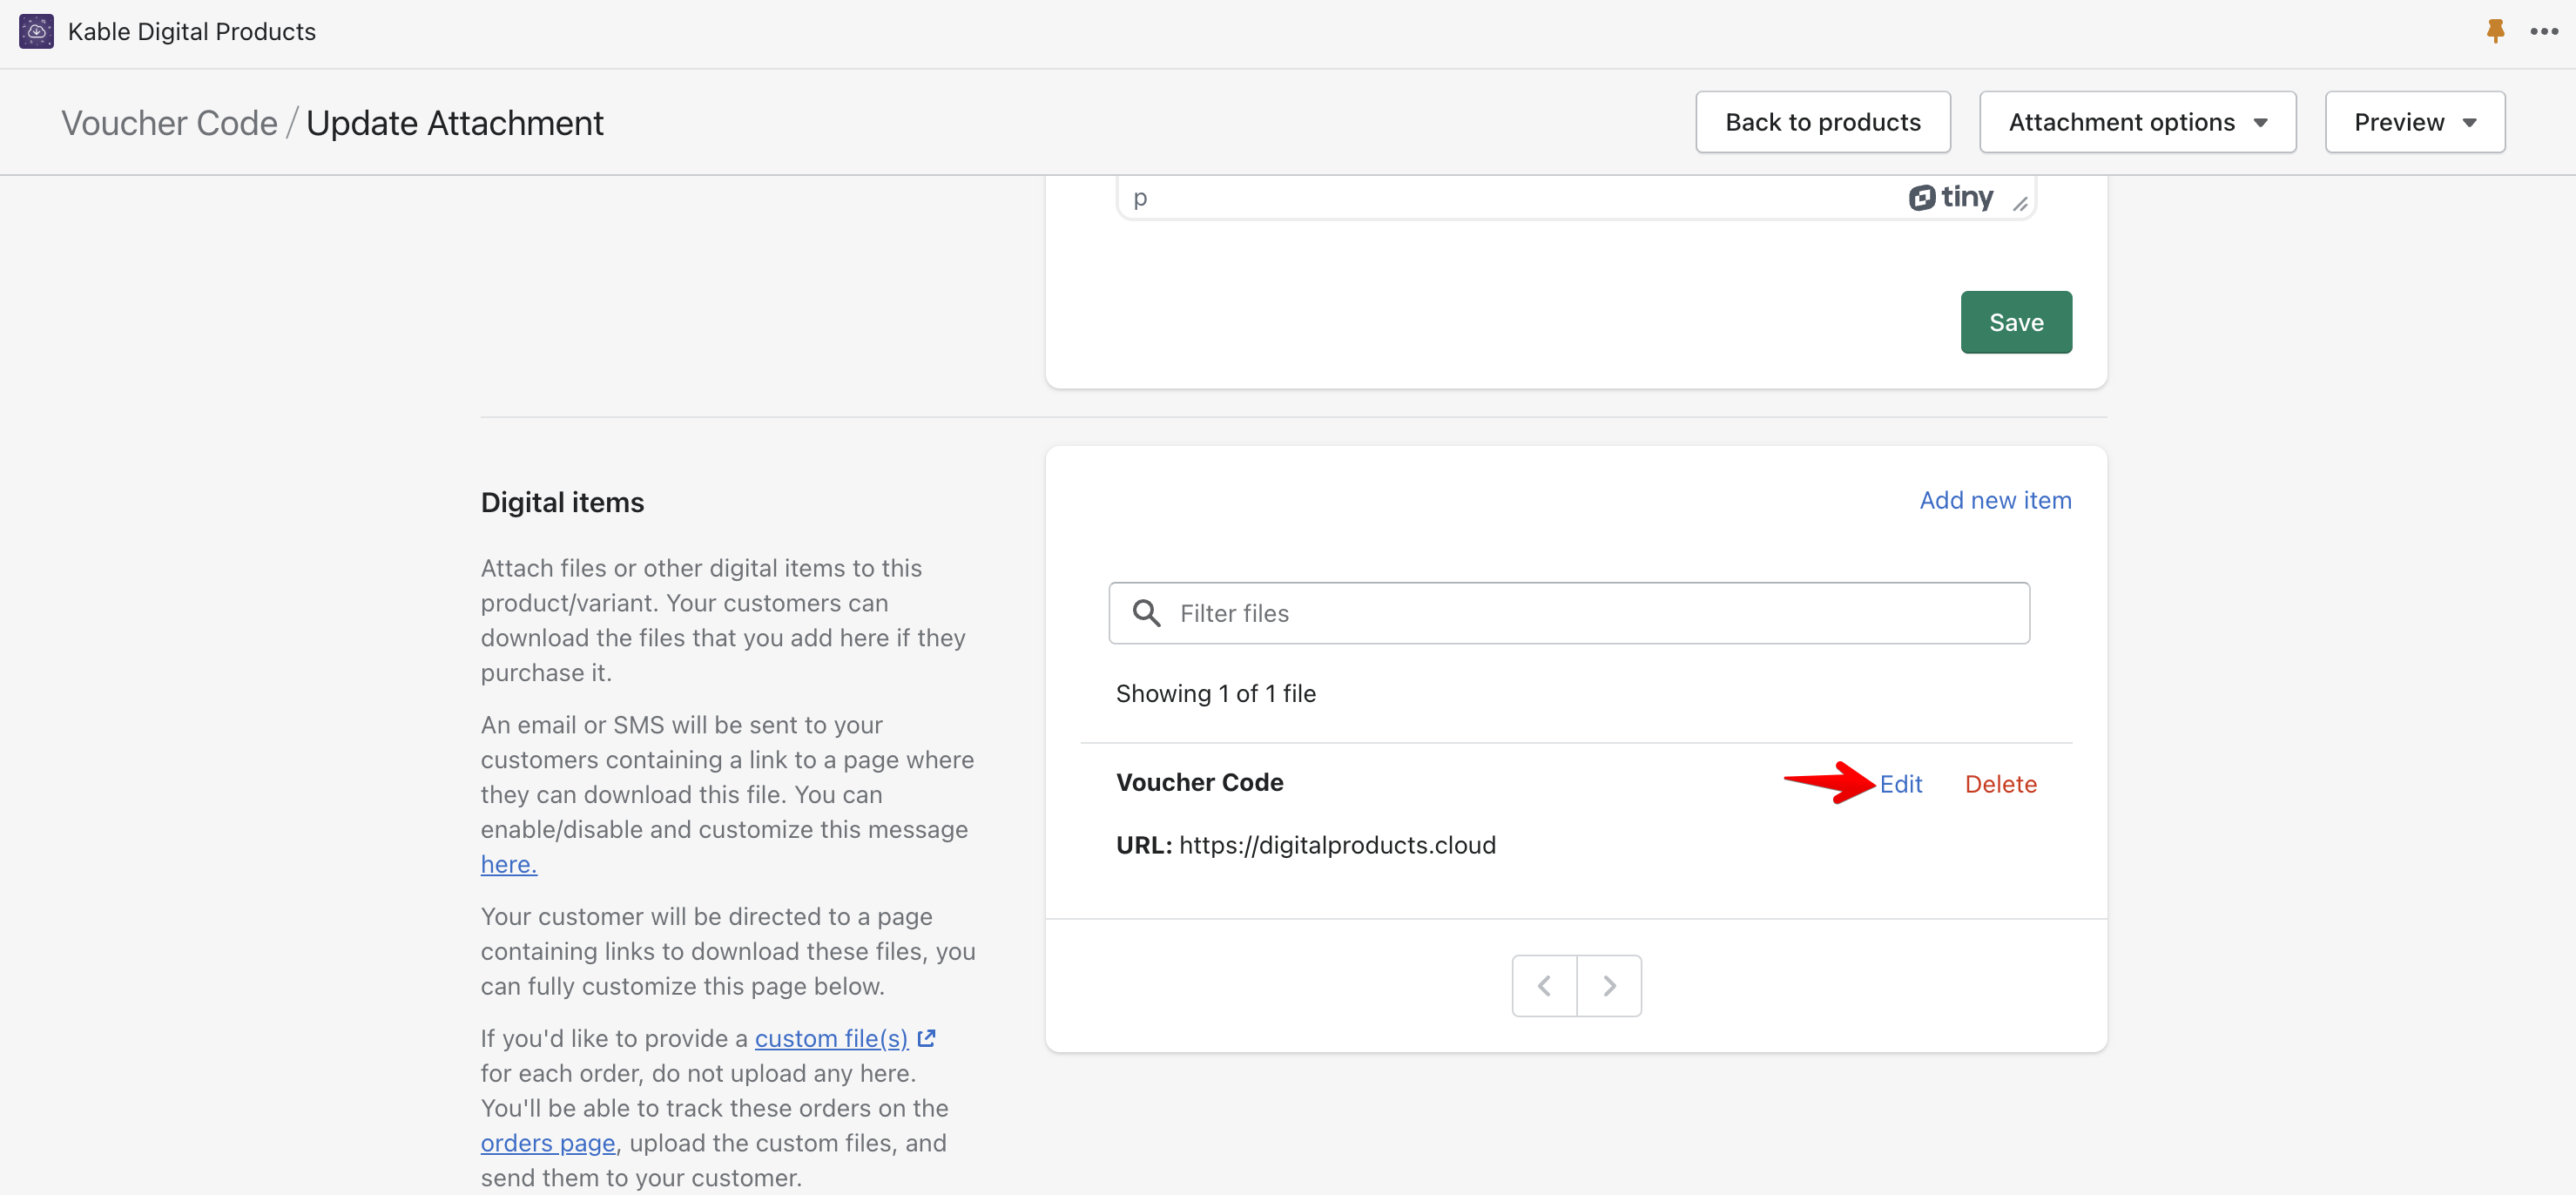Select the Voucher Code breadcrumb
Screen dimensions: 2576x1195
[x=169, y=122]
